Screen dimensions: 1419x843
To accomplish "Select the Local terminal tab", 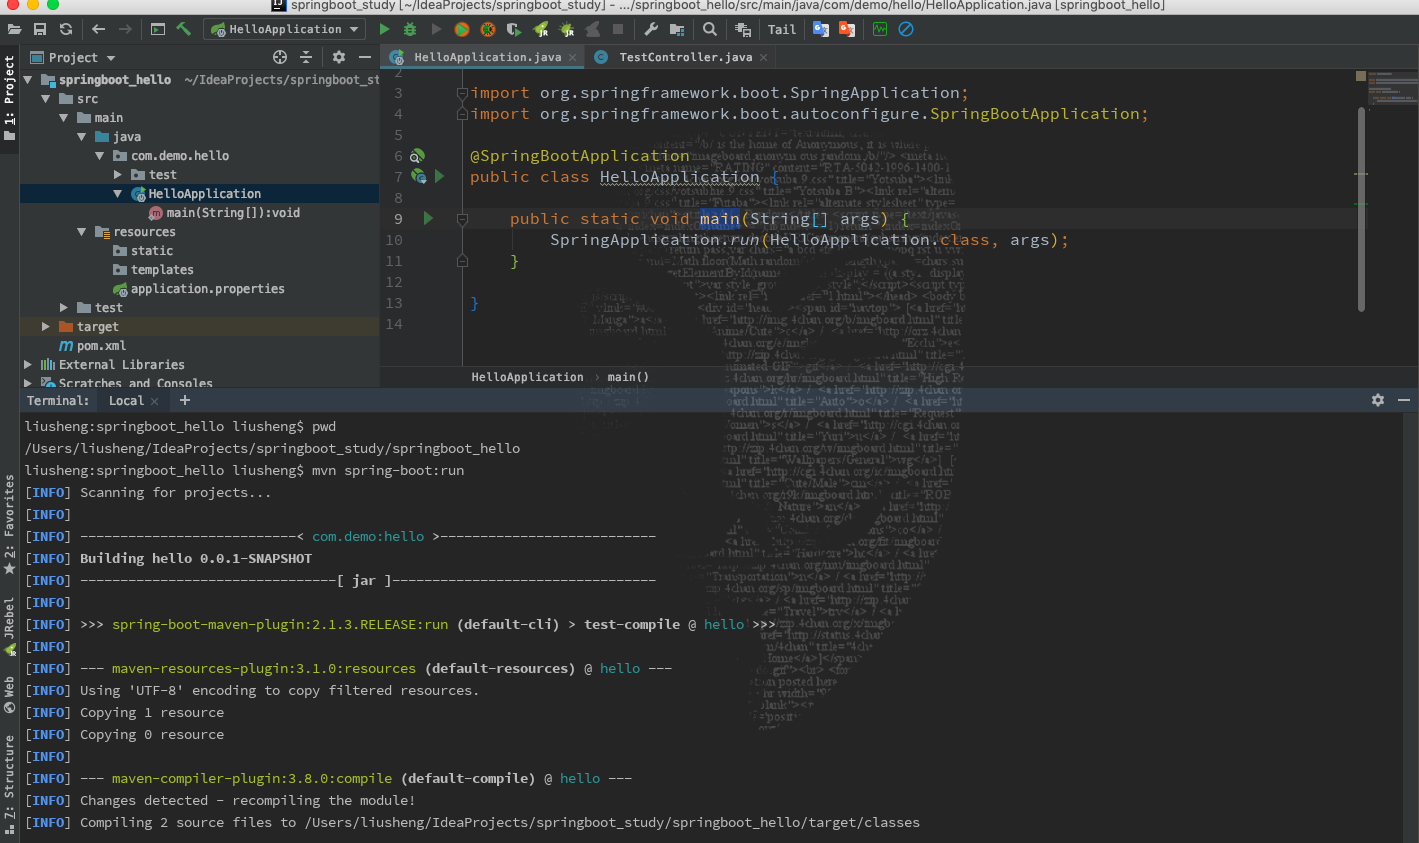I will pyautogui.click(x=126, y=400).
